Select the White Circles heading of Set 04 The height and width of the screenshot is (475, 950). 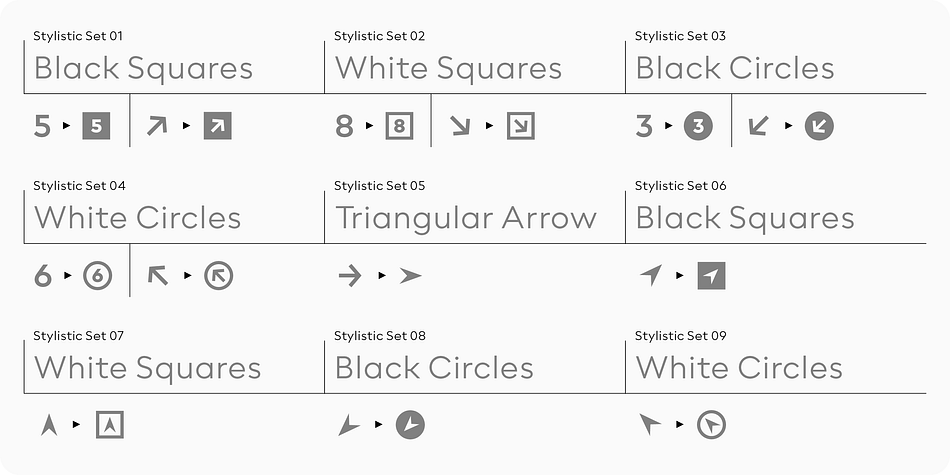click(138, 218)
